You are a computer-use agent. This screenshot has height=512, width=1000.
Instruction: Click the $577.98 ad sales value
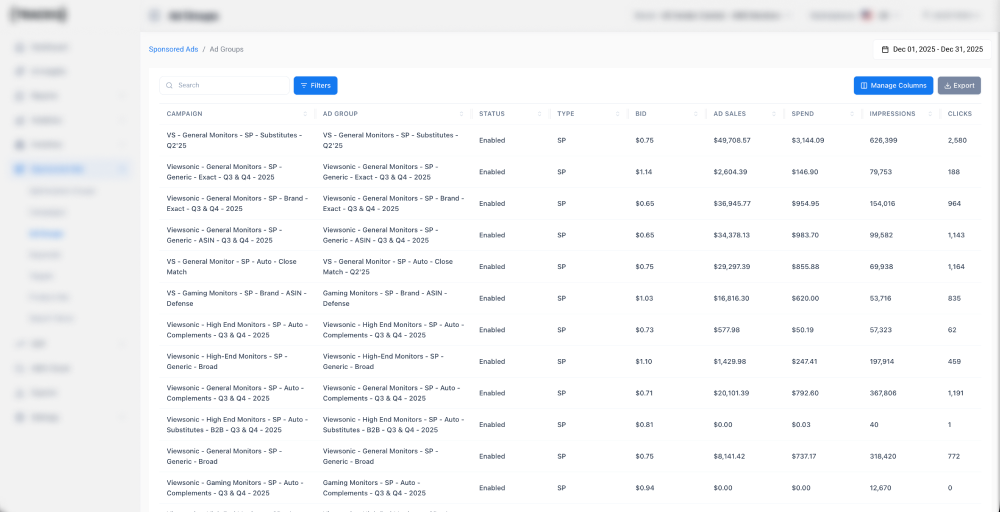(727, 330)
